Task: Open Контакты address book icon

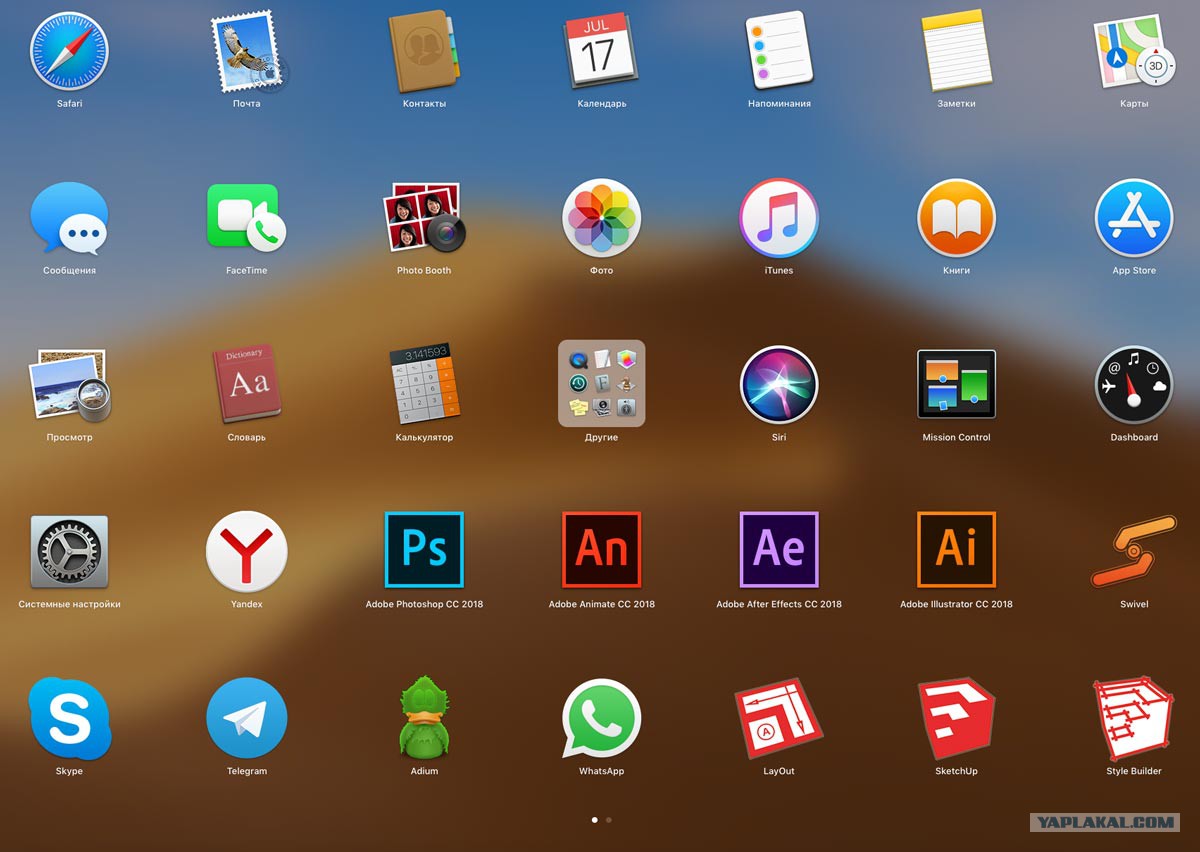Action: point(424,51)
